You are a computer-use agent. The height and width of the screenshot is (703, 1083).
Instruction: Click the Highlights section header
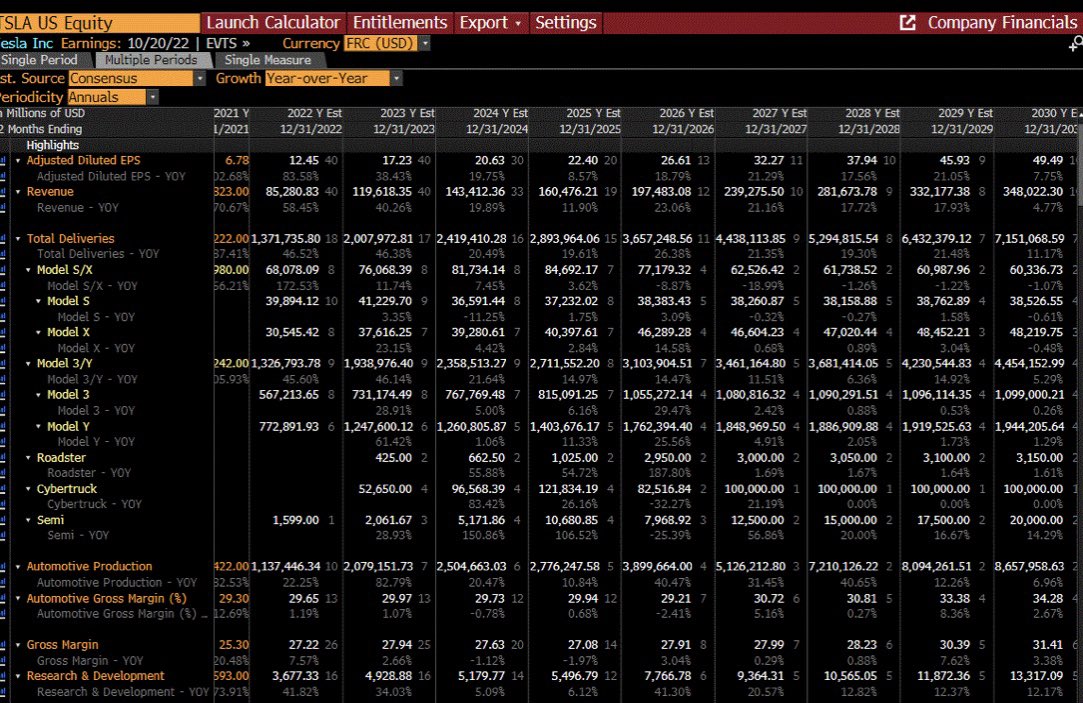(52, 145)
